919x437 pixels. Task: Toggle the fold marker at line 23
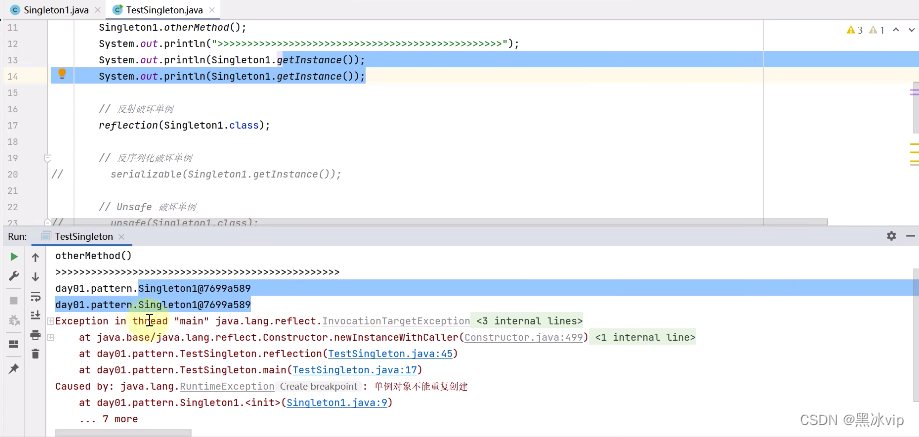click(47, 223)
